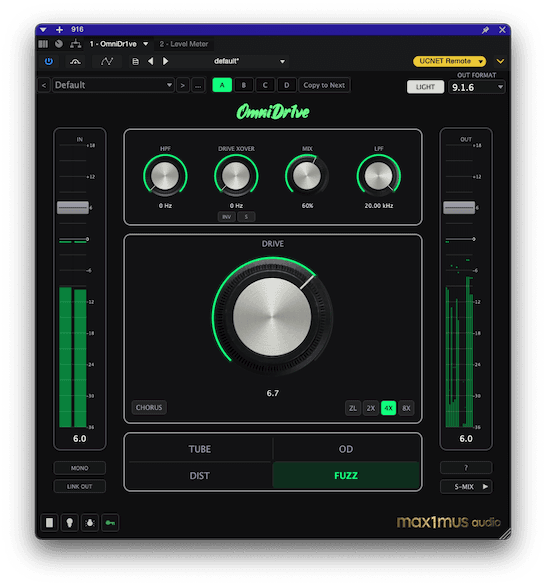
Task: Enable the LINK OUT toggle
Action: [x=80, y=487]
